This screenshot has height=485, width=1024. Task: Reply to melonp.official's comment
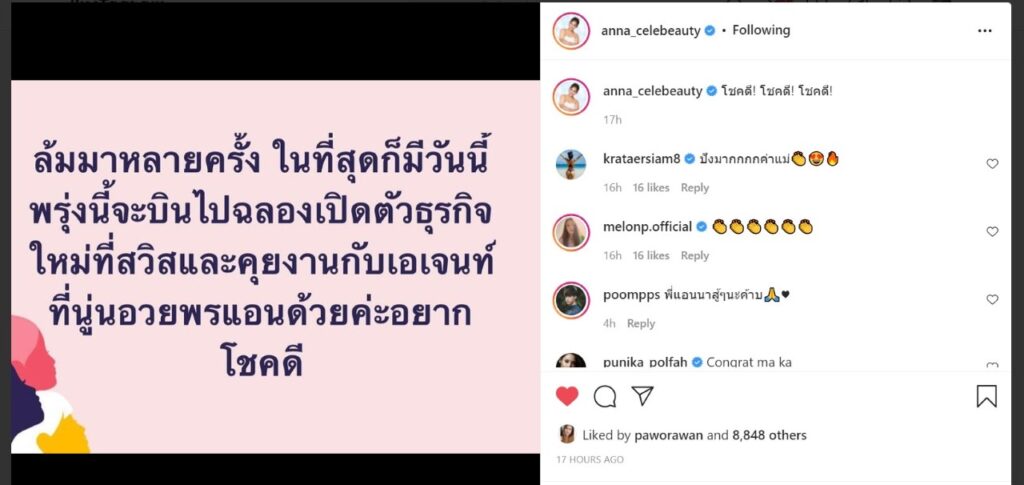click(x=695, y=256)
